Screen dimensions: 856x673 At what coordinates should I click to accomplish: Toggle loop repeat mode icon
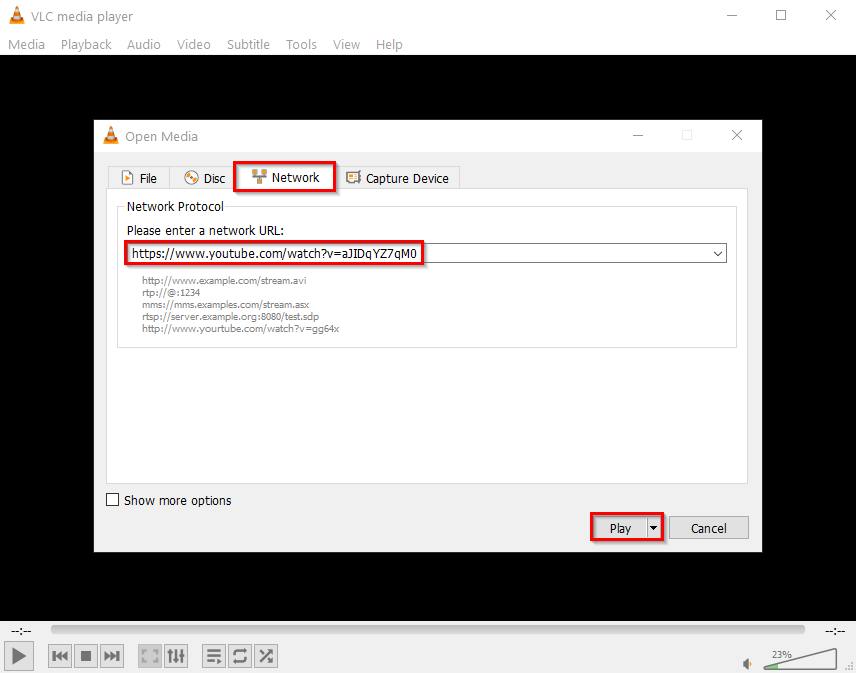pos(240,656)
